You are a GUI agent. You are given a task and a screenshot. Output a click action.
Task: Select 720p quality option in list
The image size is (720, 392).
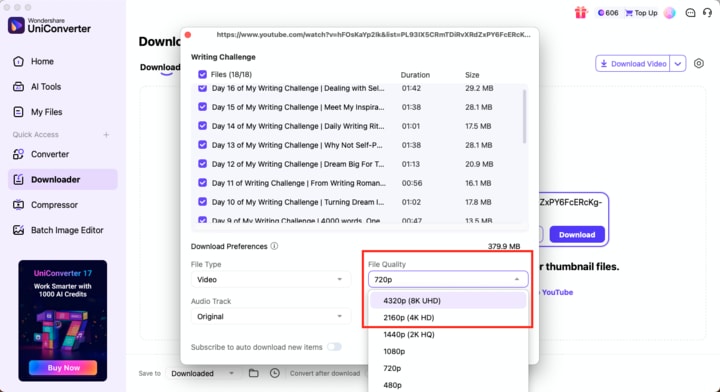point(448,368)
